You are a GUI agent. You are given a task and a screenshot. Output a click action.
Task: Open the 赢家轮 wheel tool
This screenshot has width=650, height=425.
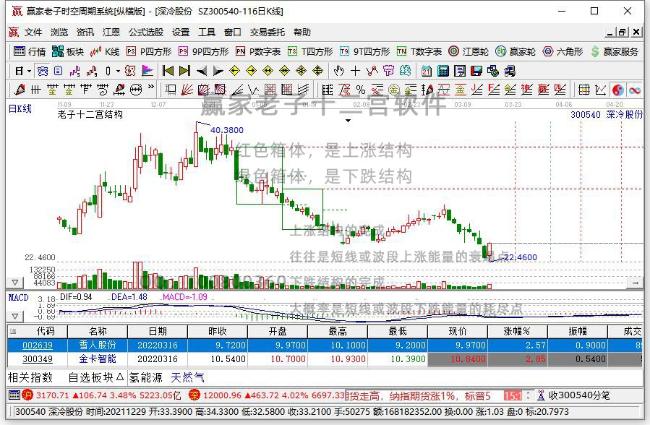click(516, 51)
